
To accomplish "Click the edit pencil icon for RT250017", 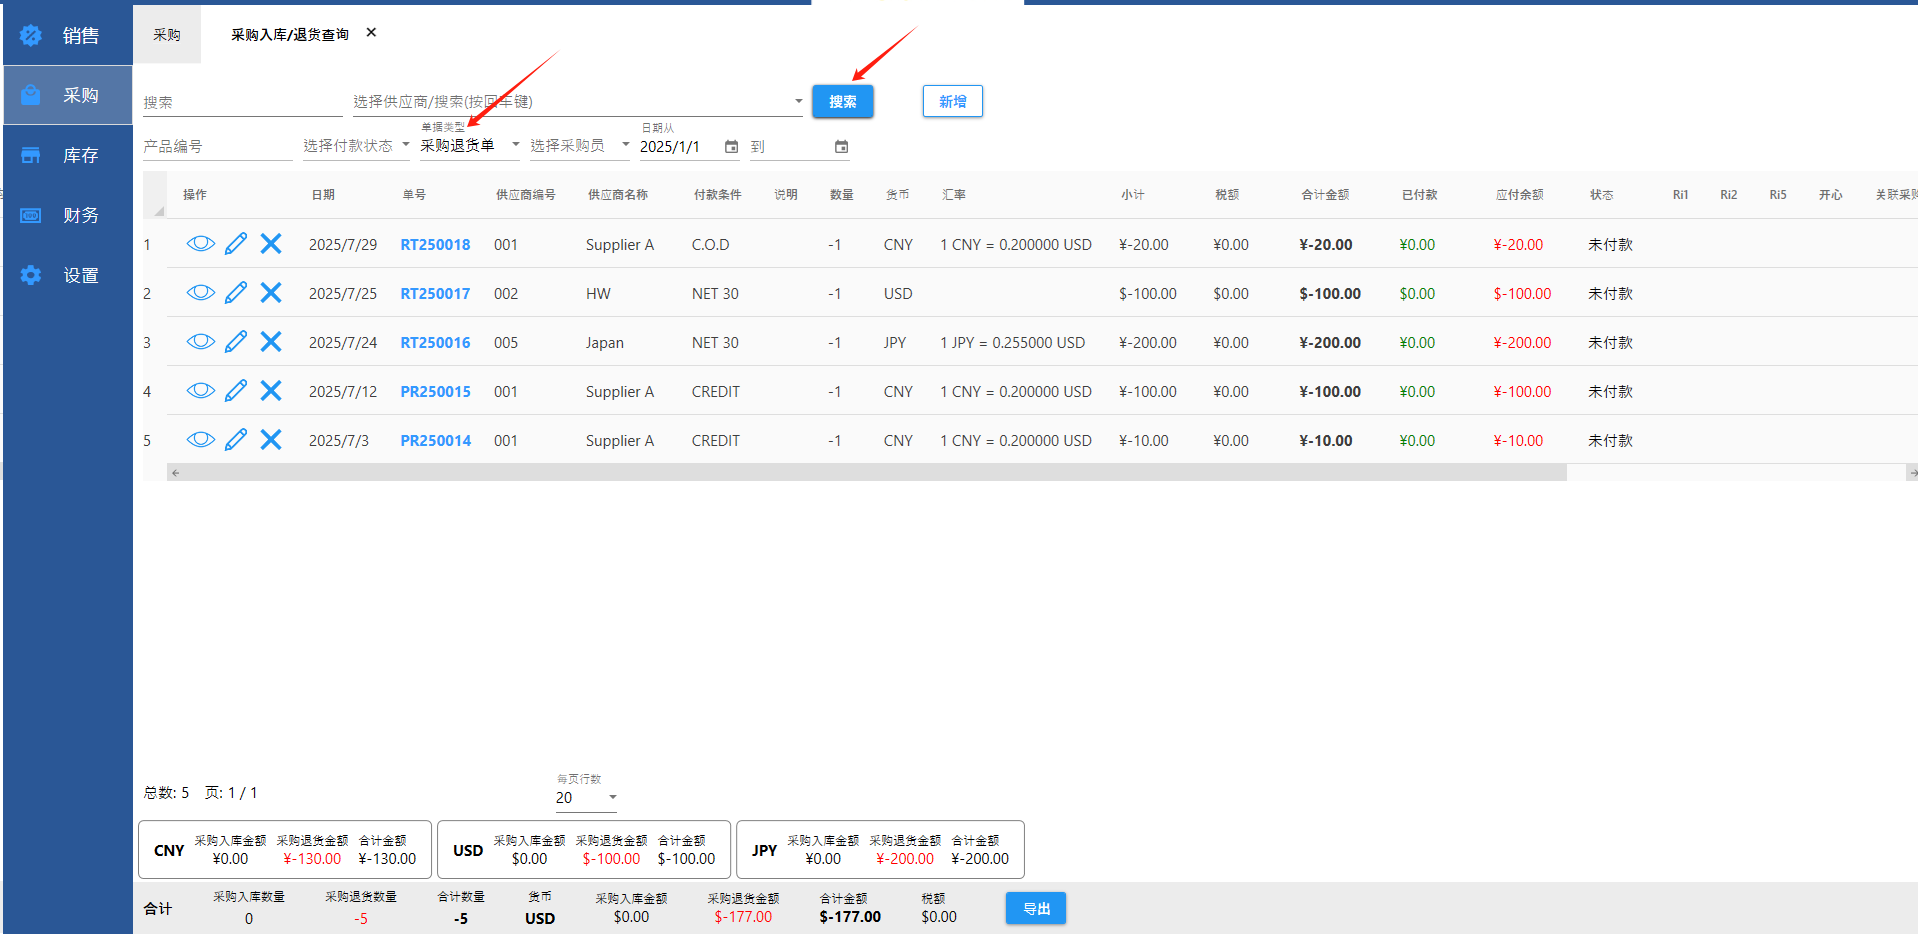I will pyautogui.click(x=236, y=293).
